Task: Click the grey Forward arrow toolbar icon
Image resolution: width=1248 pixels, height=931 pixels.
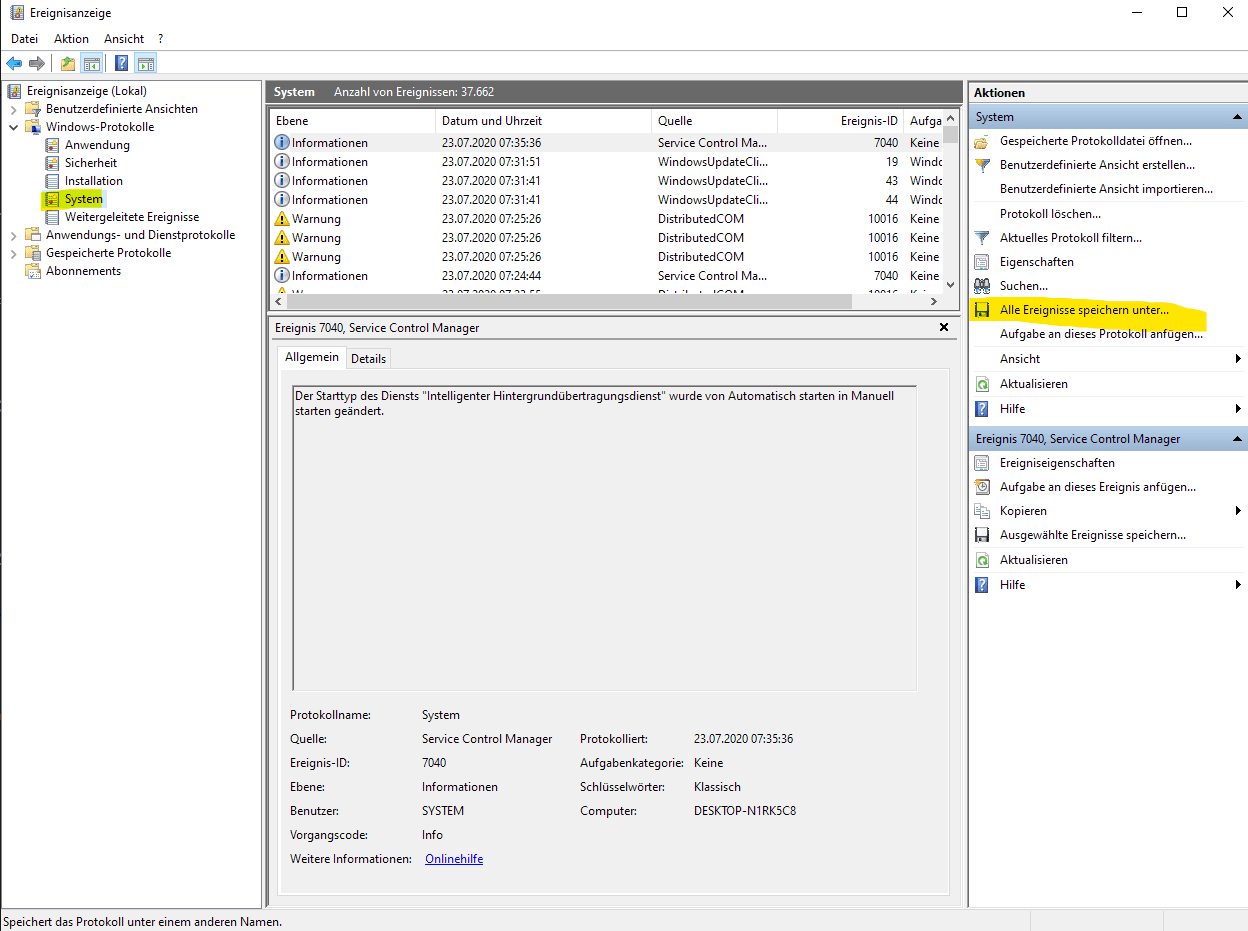Action: coord(37,64)
